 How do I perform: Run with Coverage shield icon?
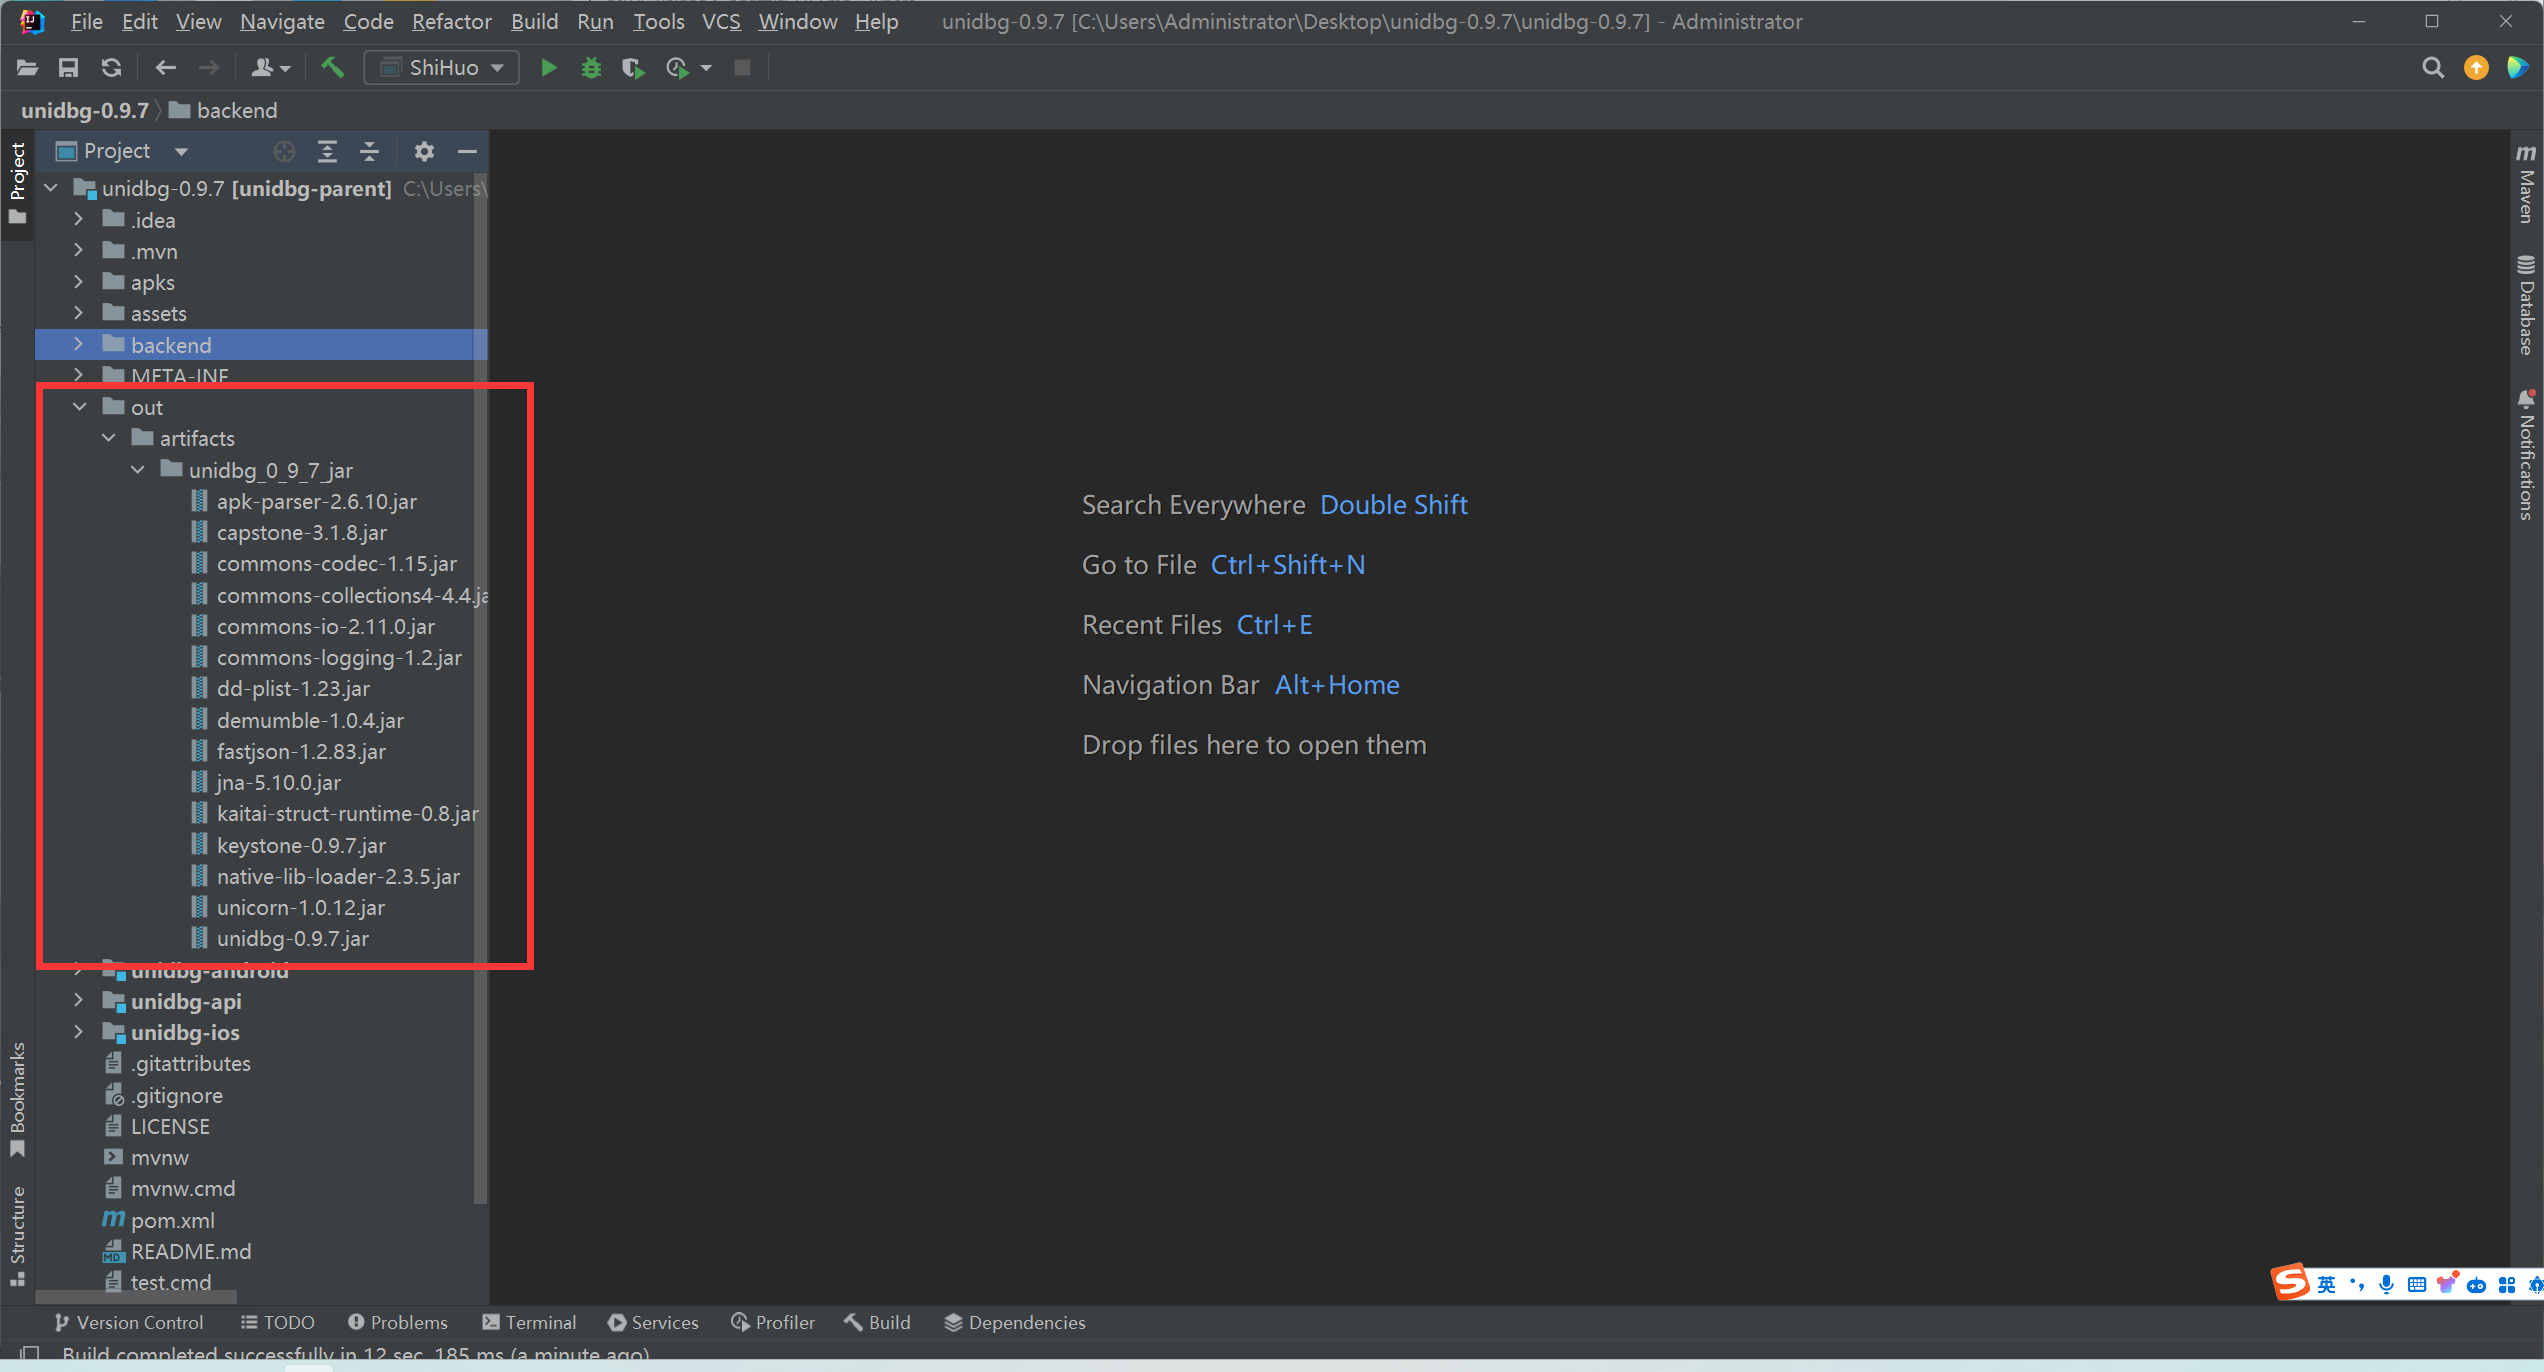pyautogui.click(x=632, y=68)
